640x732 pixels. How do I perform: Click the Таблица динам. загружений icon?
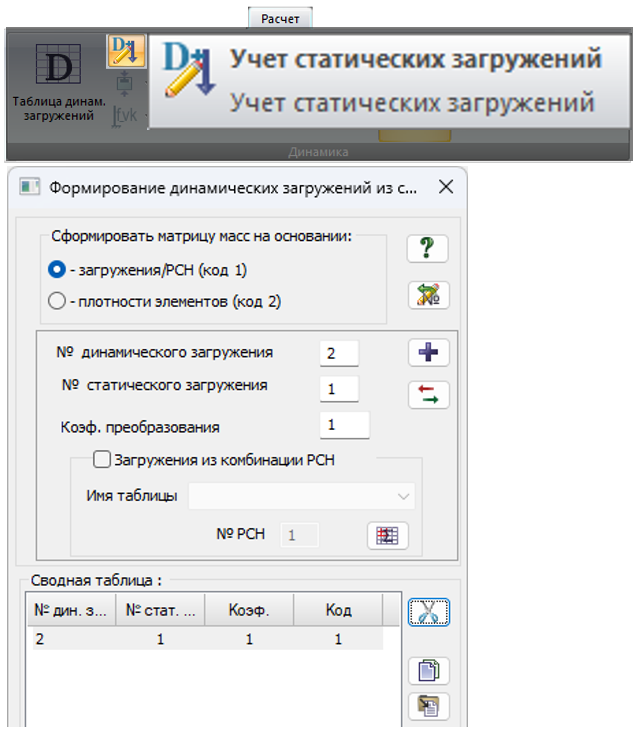[60, 68]
